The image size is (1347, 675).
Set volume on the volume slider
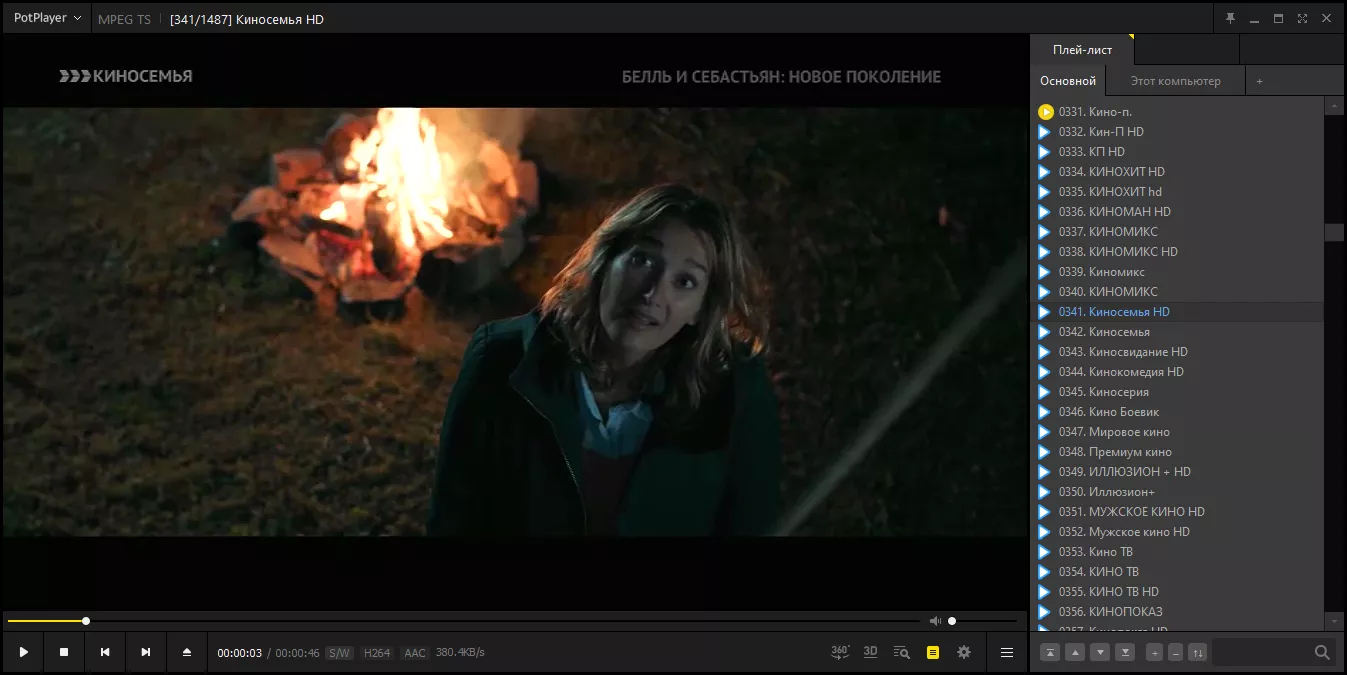tap(983, 621)
